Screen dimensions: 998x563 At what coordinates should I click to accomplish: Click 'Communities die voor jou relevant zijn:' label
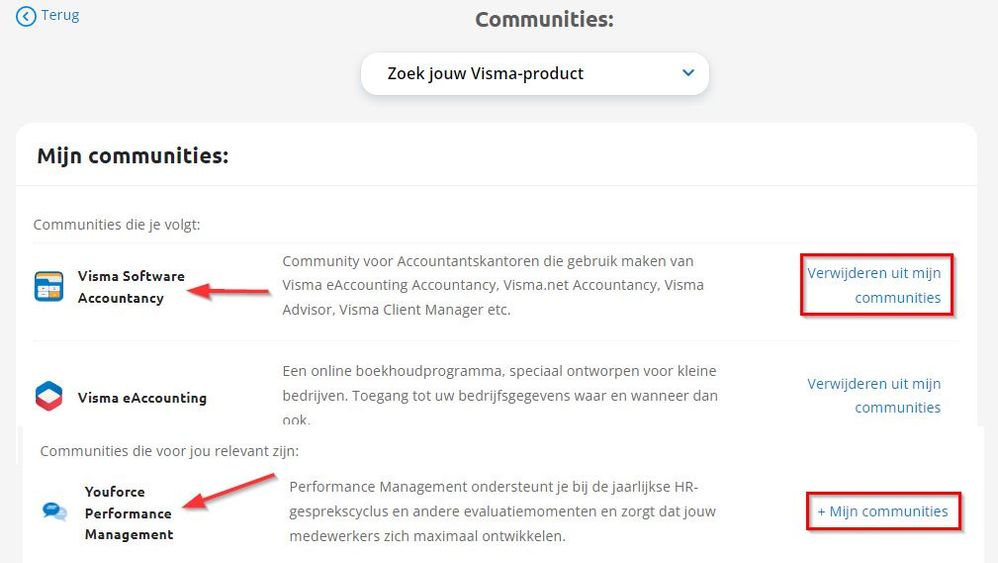(169, 451)
